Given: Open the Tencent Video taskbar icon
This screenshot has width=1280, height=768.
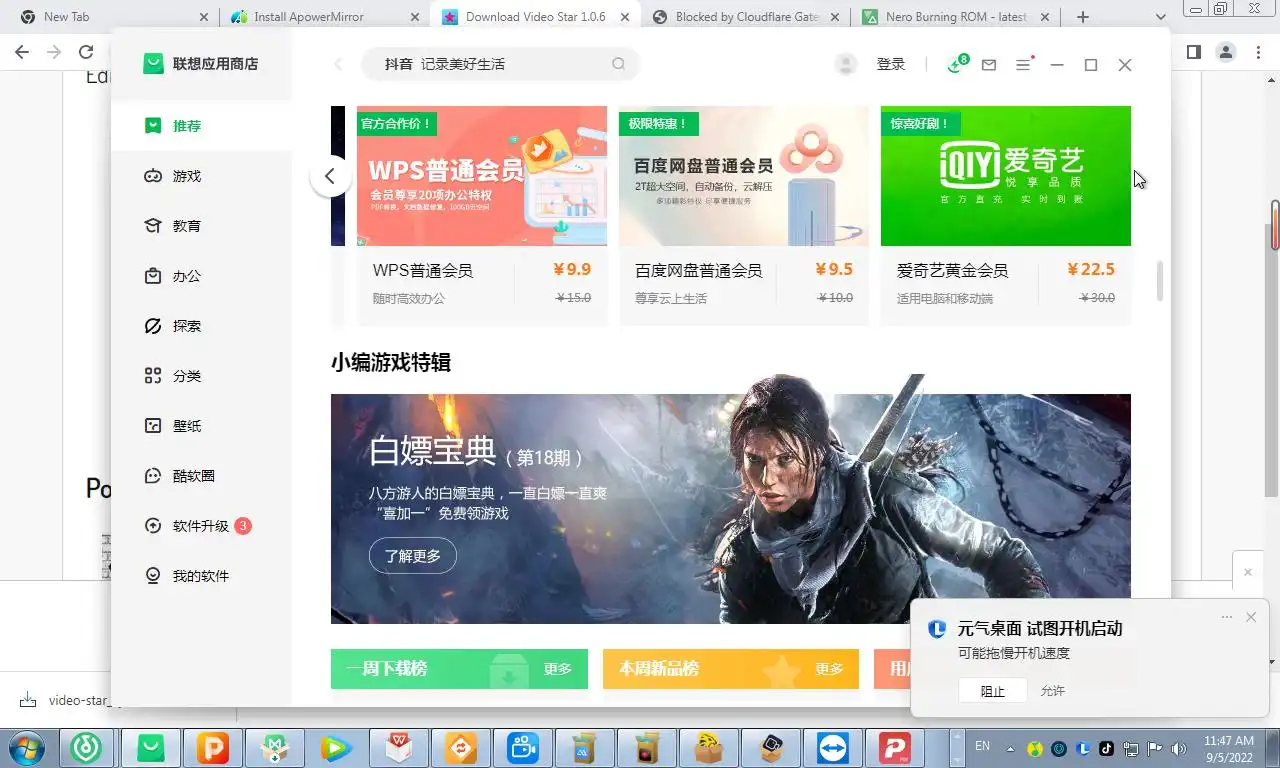Looking at the screenshot, I should pos(337,748).
